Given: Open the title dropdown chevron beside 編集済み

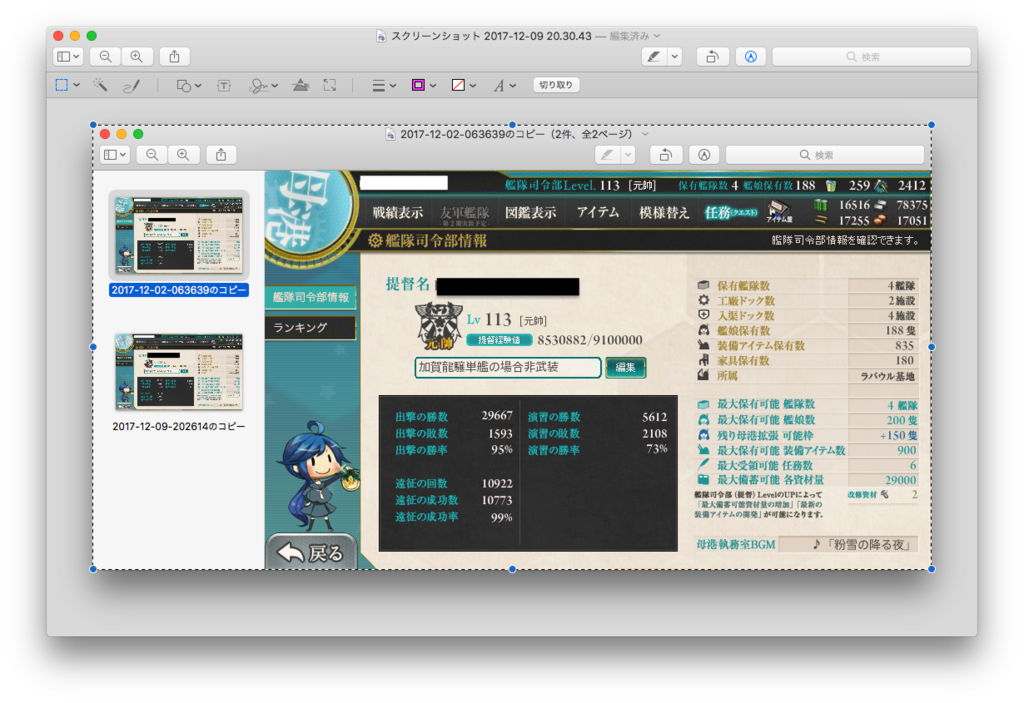Looking at the screenshot, I should [657, 36].
